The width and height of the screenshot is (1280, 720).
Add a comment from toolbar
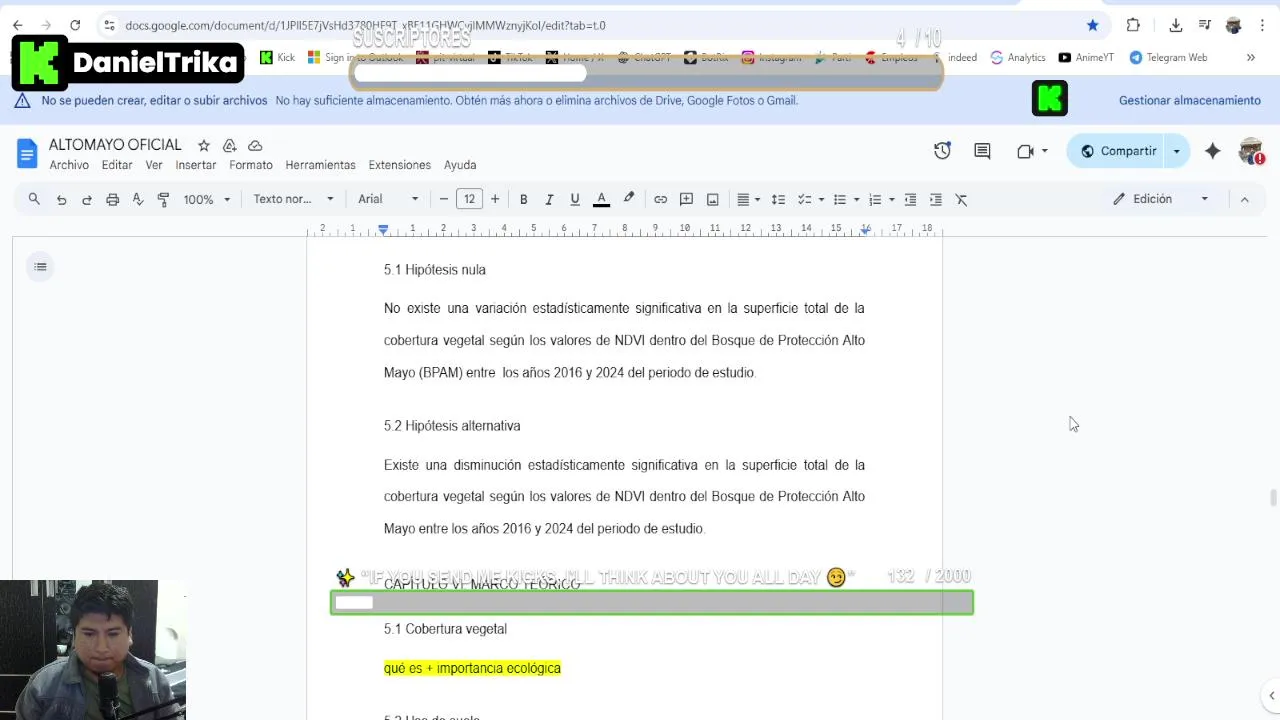[x=686, y=199]
